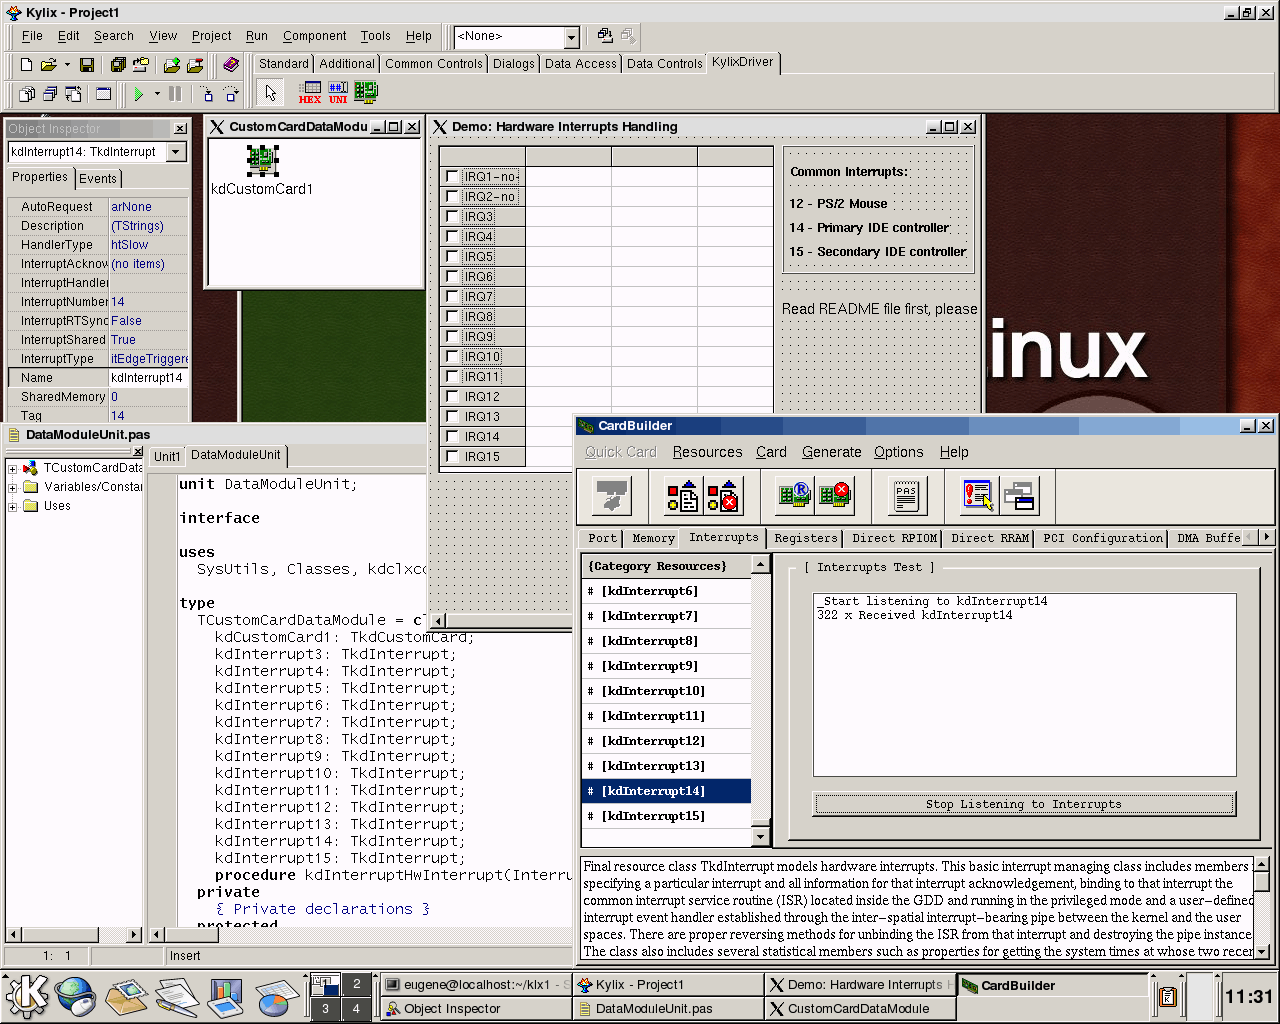This screenshot has width=1280, height=1024.
Task: Select the green card component in palette
Action: click(x=366, y=93)
